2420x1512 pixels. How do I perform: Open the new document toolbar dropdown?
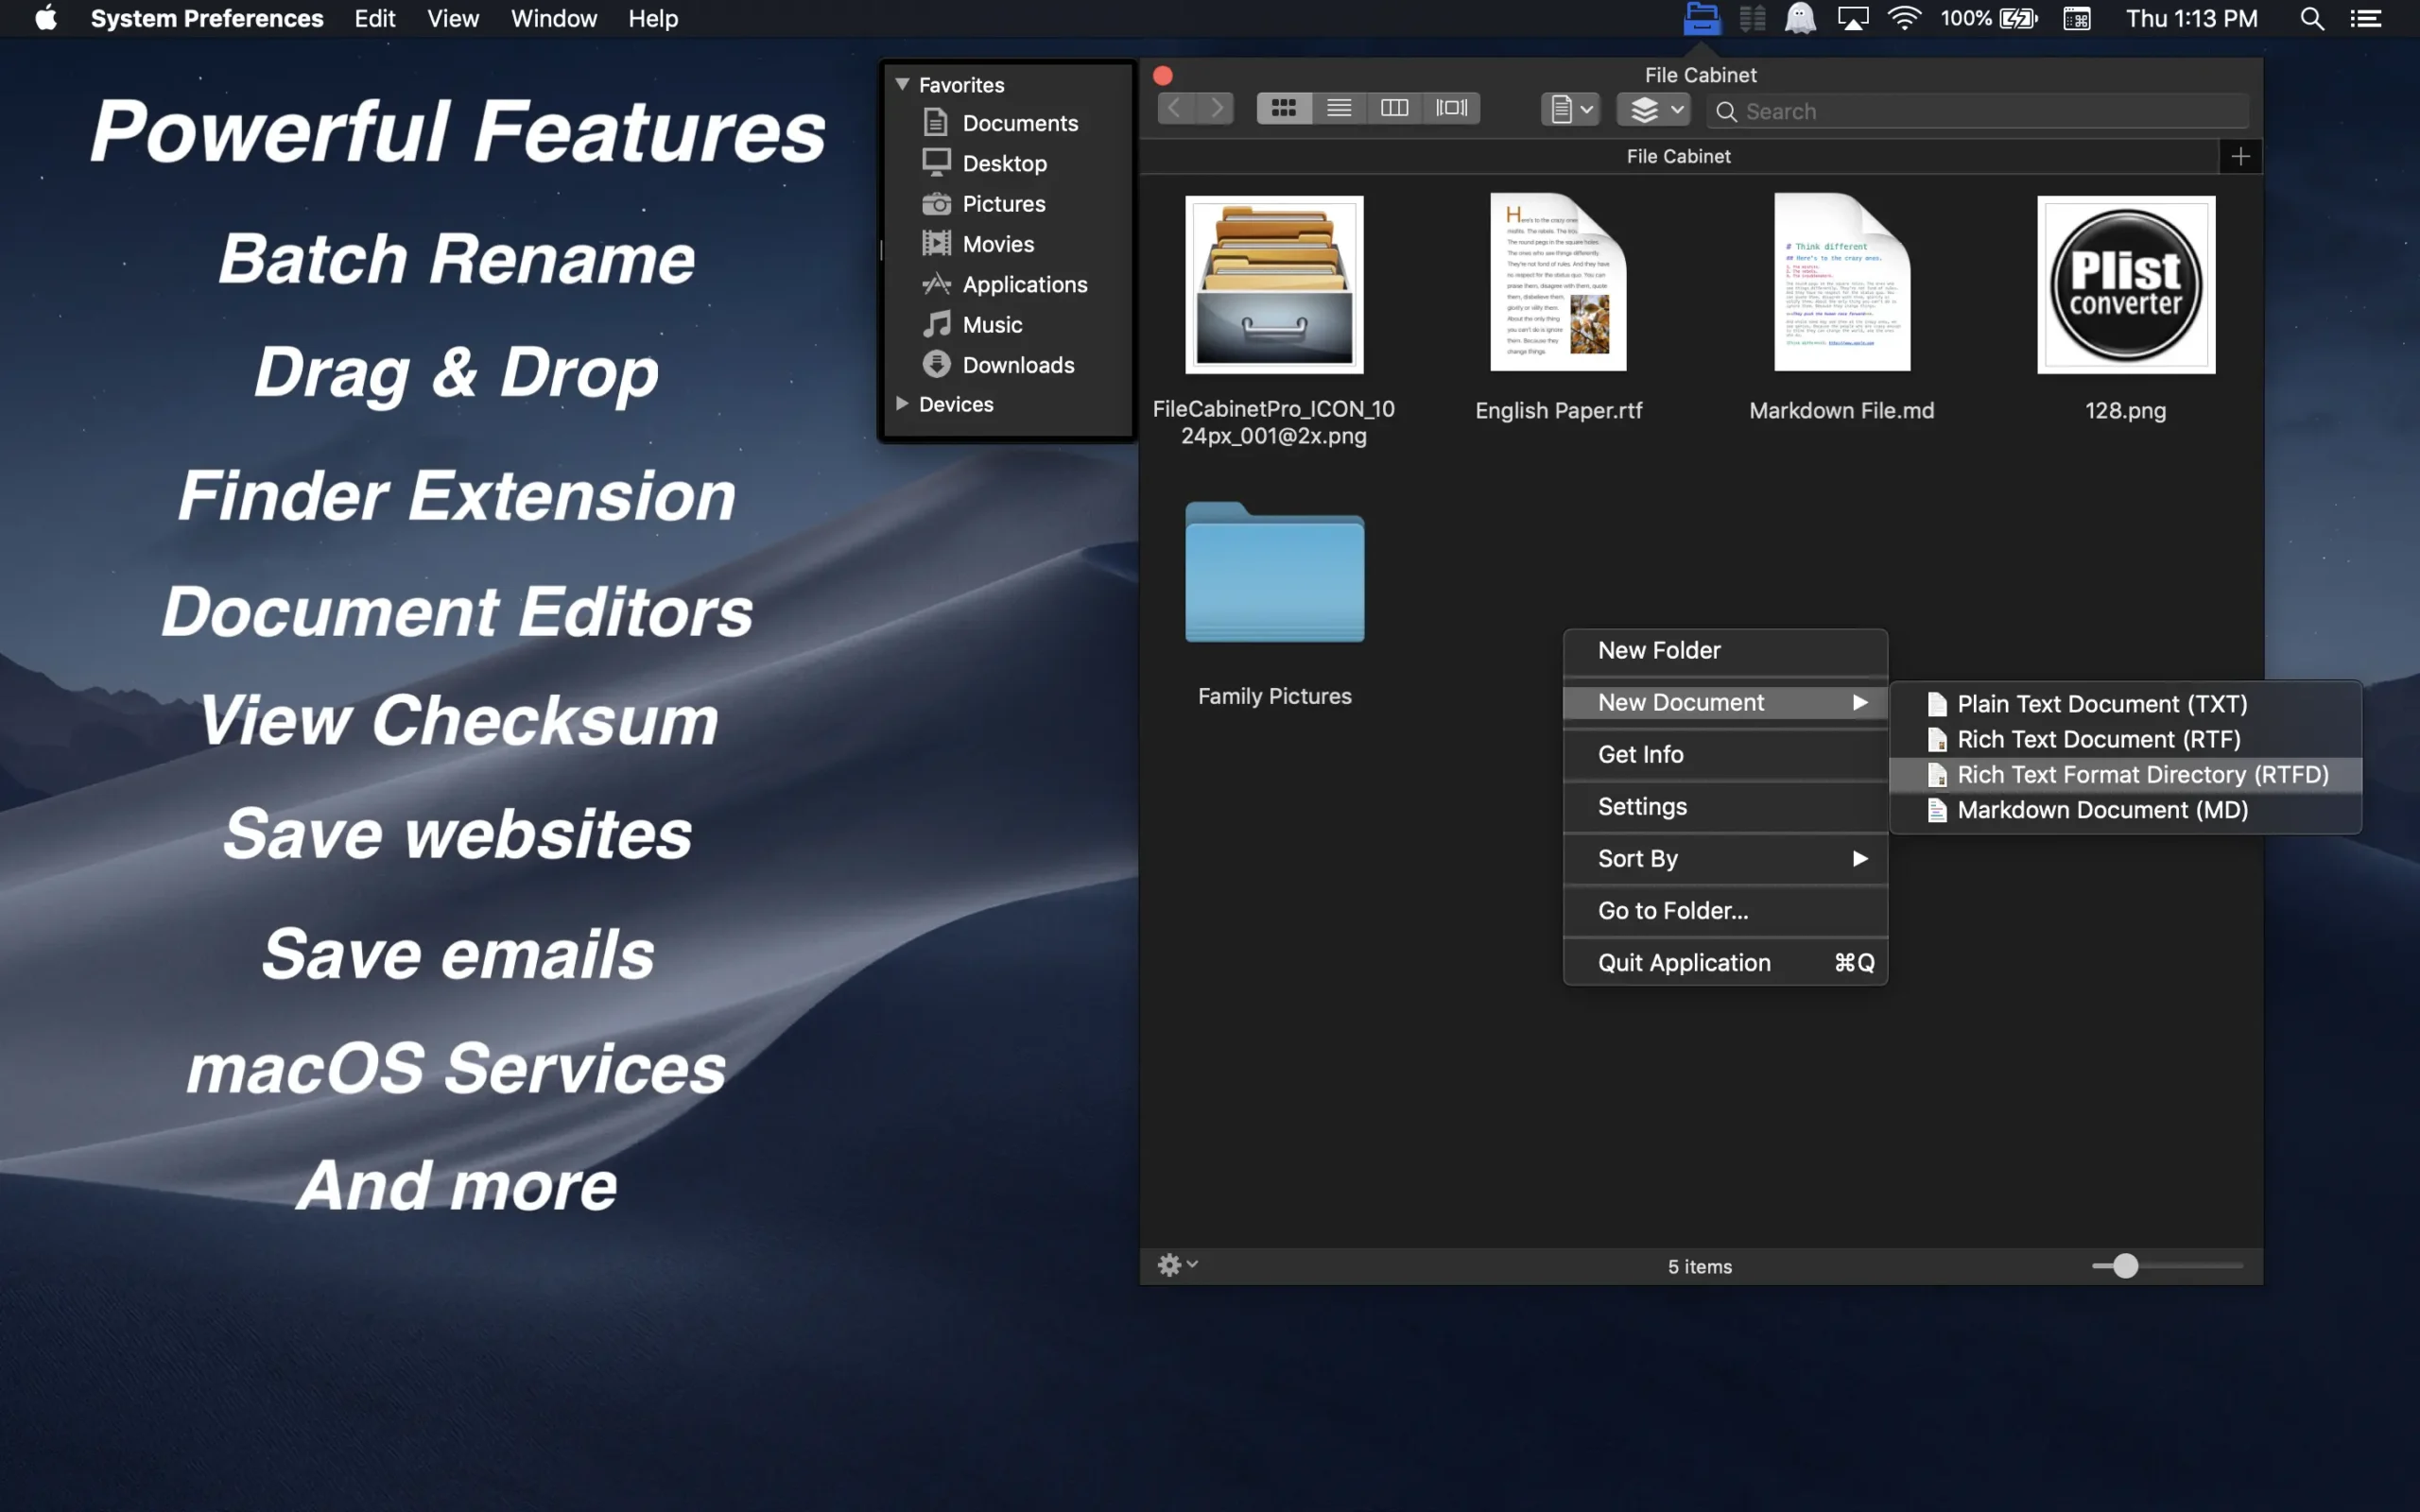pyautogui.click(x=1570, y=109)
